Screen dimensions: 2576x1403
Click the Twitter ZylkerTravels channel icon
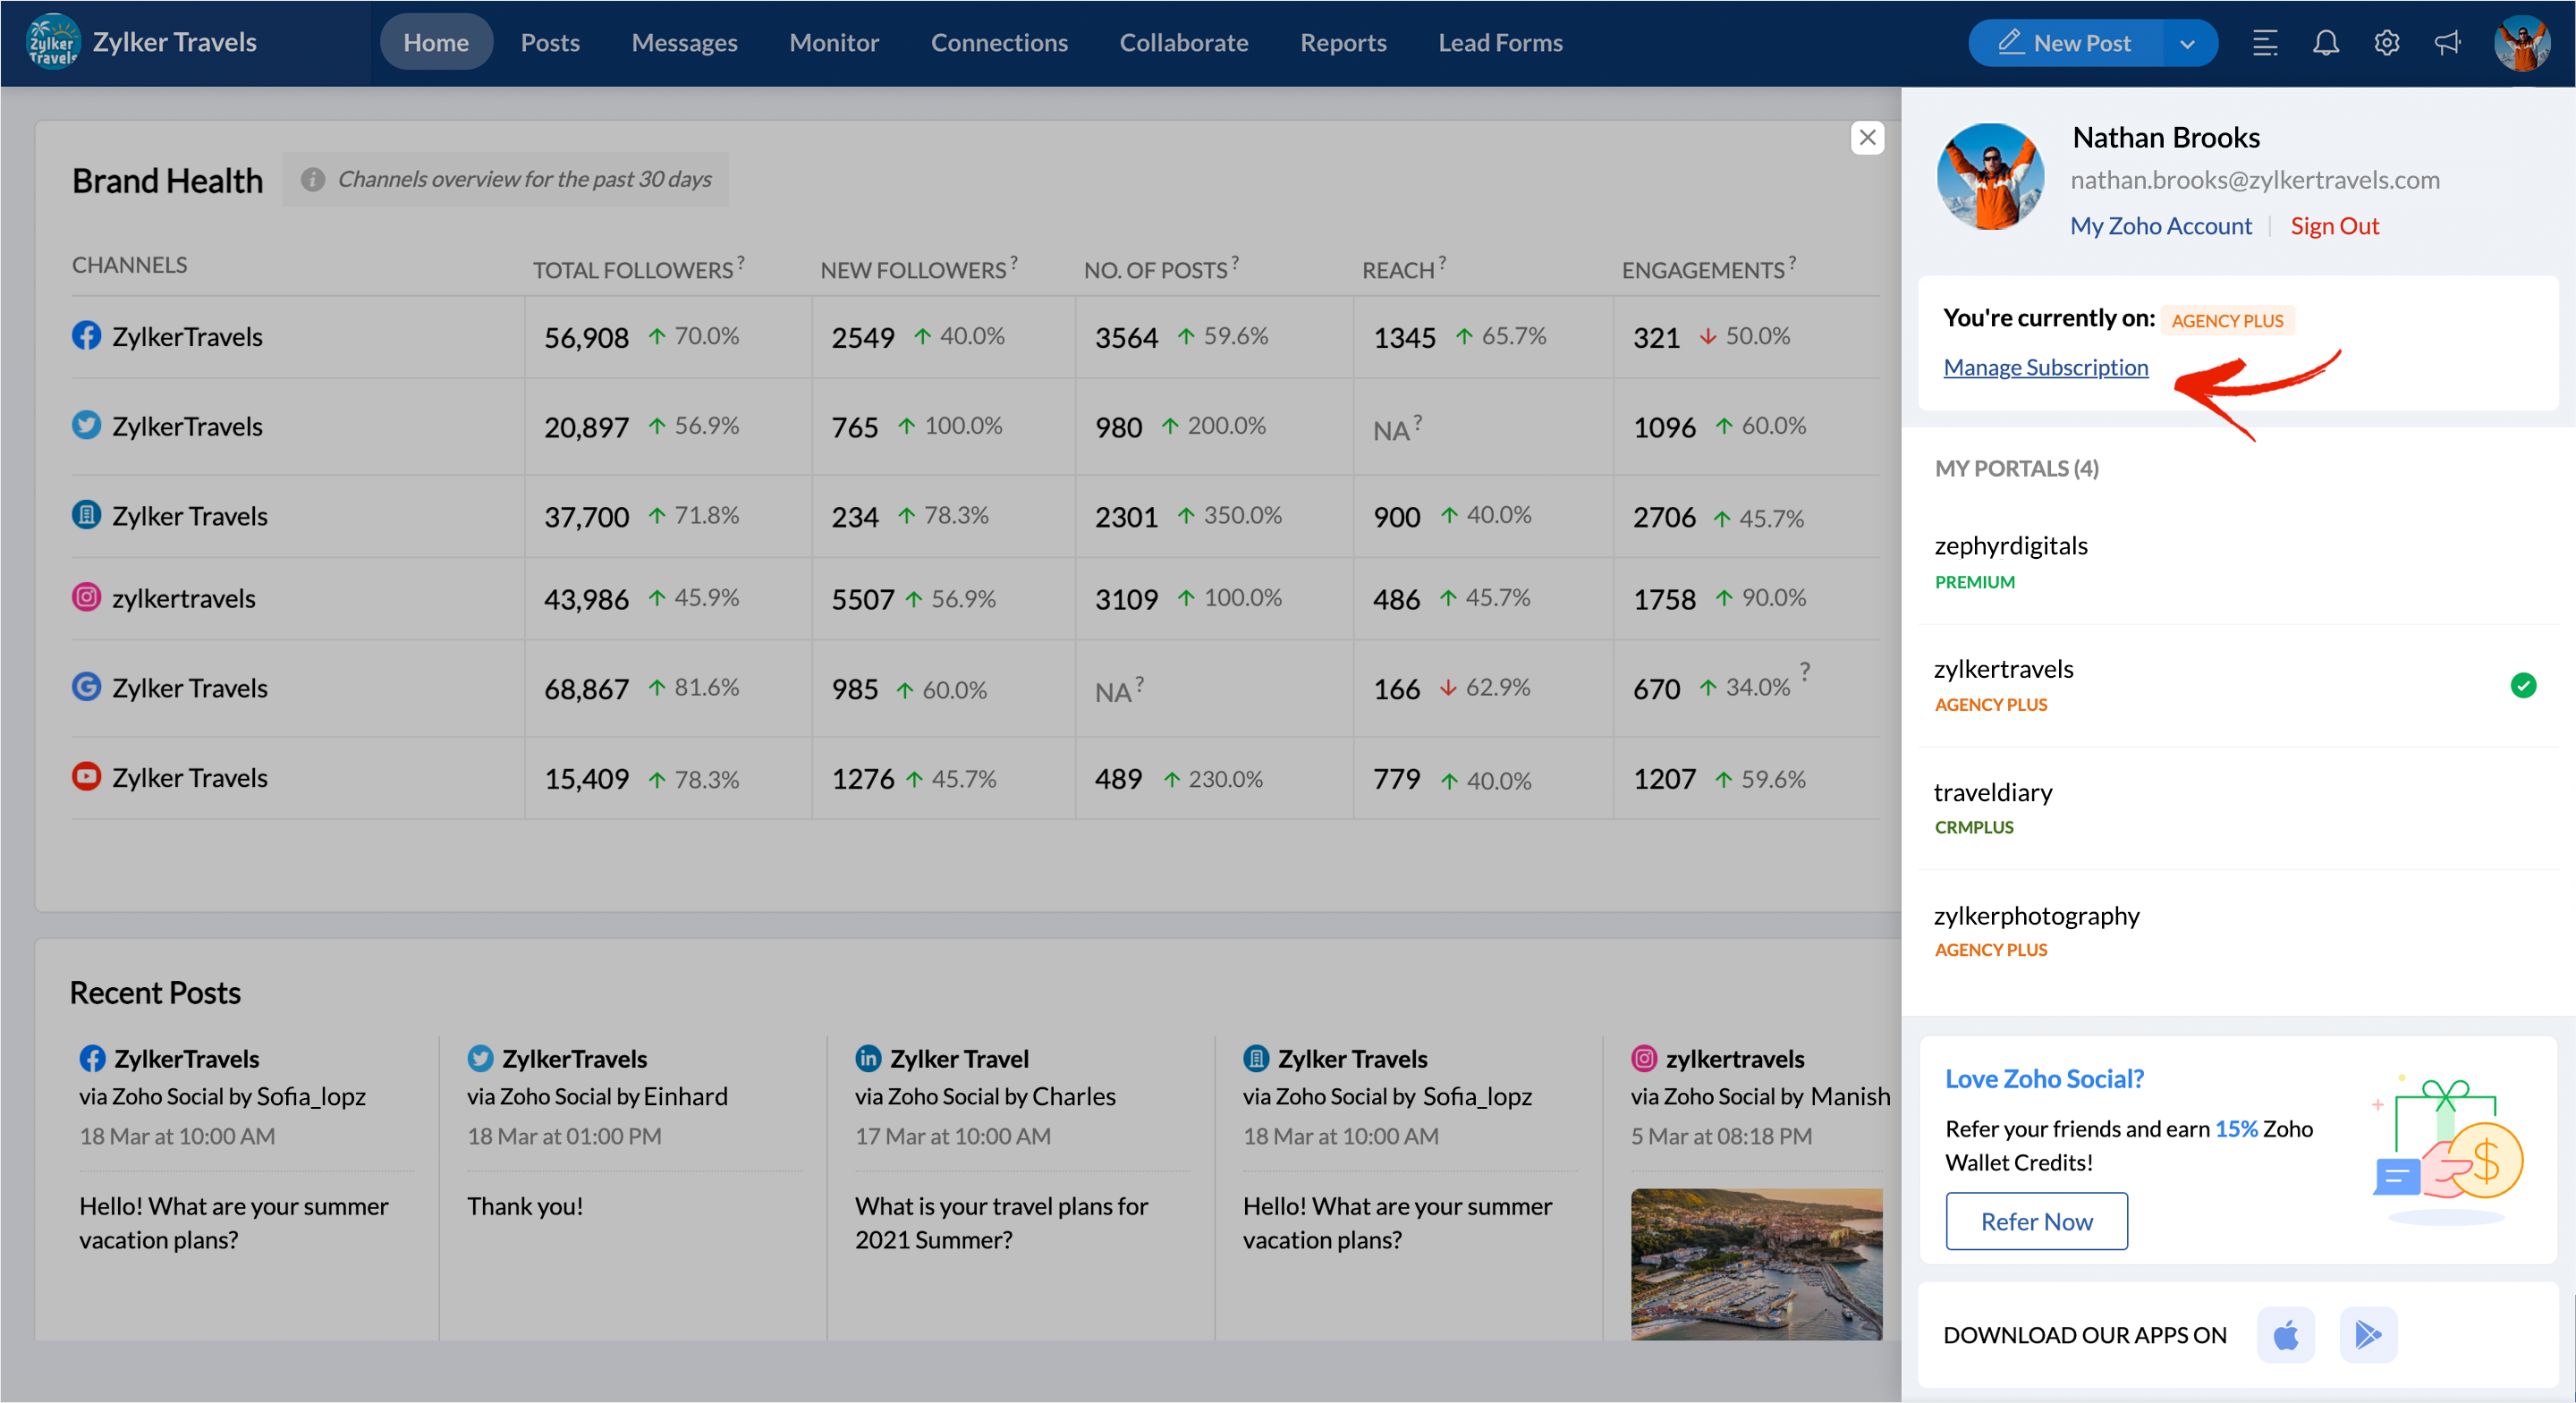tap(87, 425)
